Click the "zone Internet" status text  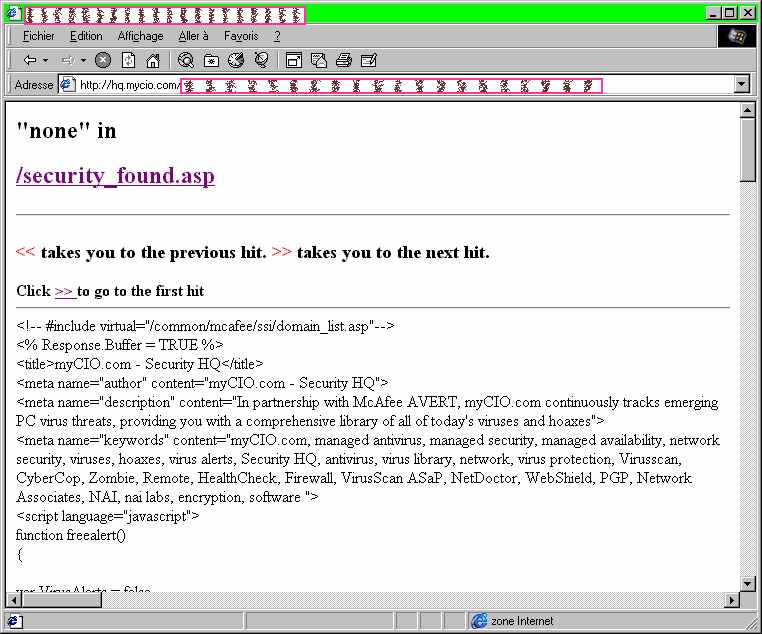(x=522, y=621)
